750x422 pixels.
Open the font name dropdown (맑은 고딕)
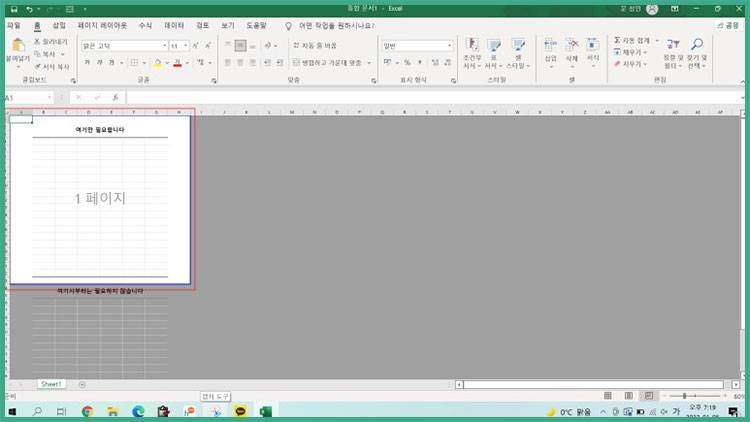pyautogui.click(x=165, y=46)
